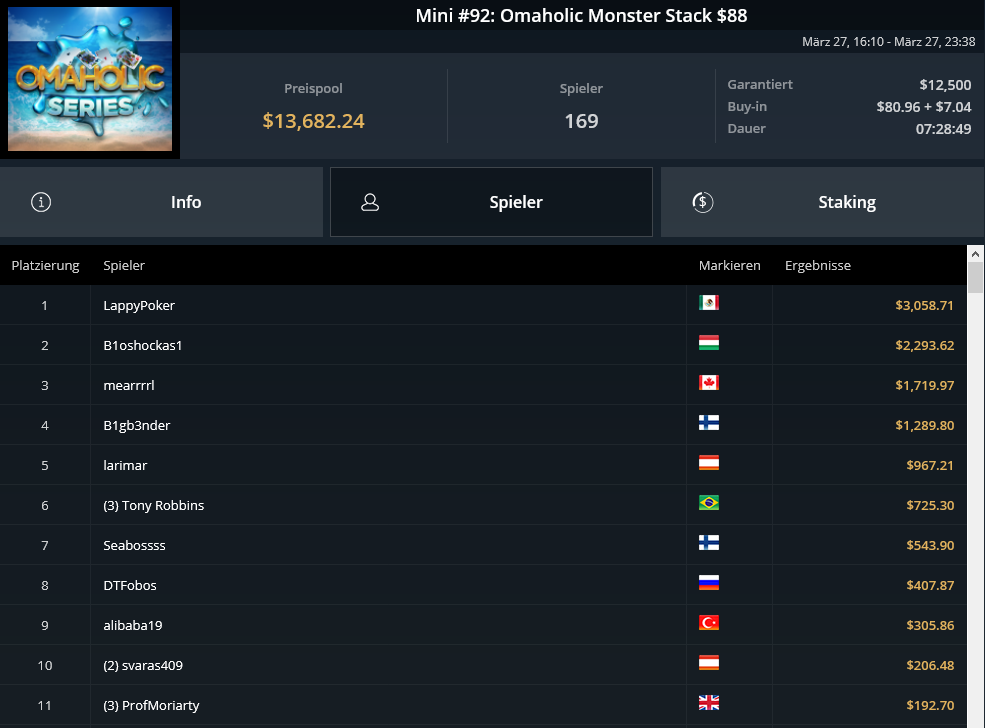Sort by the Platzierung column header

click(45, 266)
